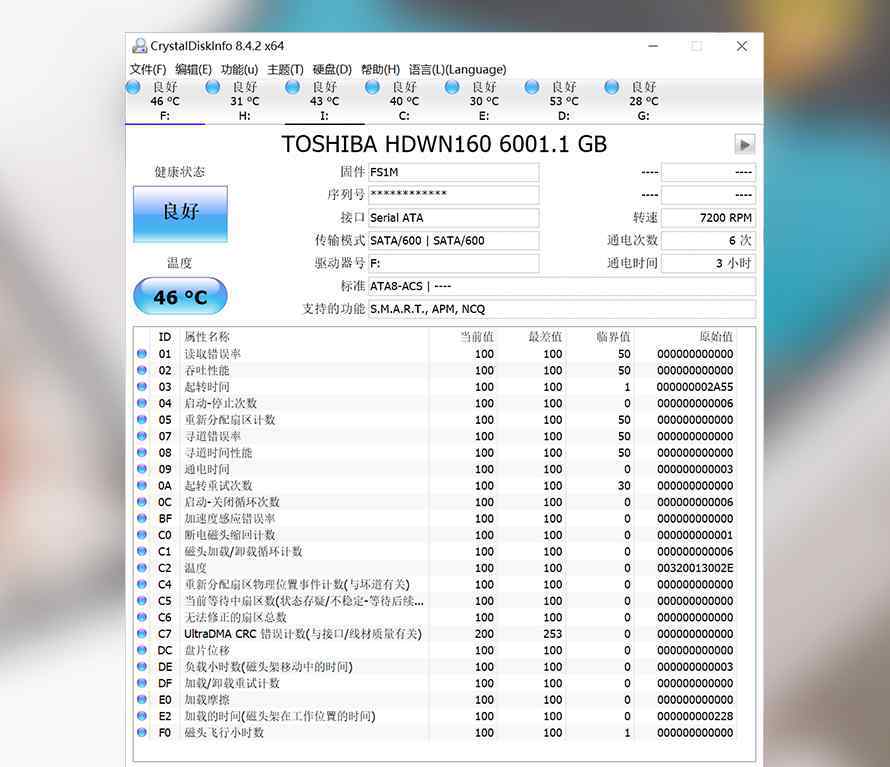Image resolution: width=890 pixels, height=767 pixels.
Task: Click the next disk arrow button
Action: [x=744, y=145]
